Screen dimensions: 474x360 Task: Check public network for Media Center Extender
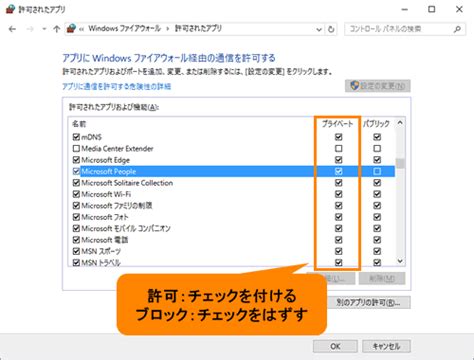coord(377,148)
